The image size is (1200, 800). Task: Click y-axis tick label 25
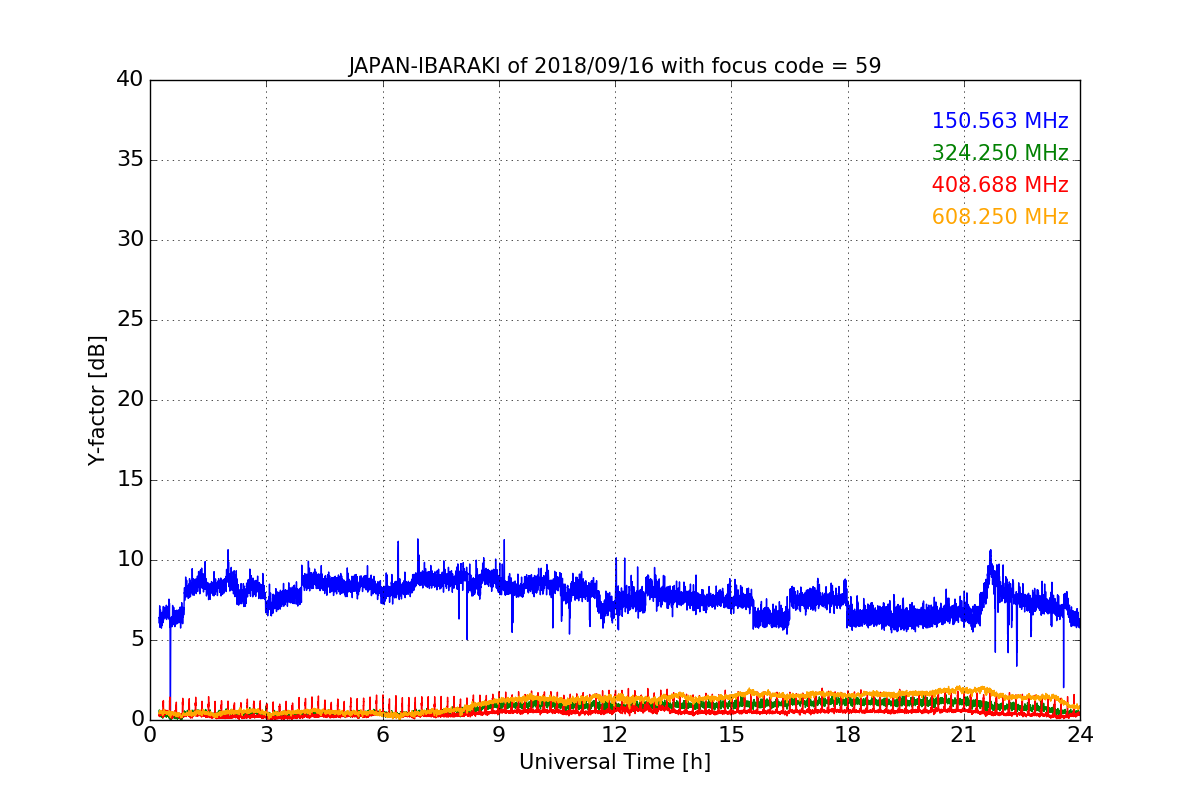(x=130, y=319)
